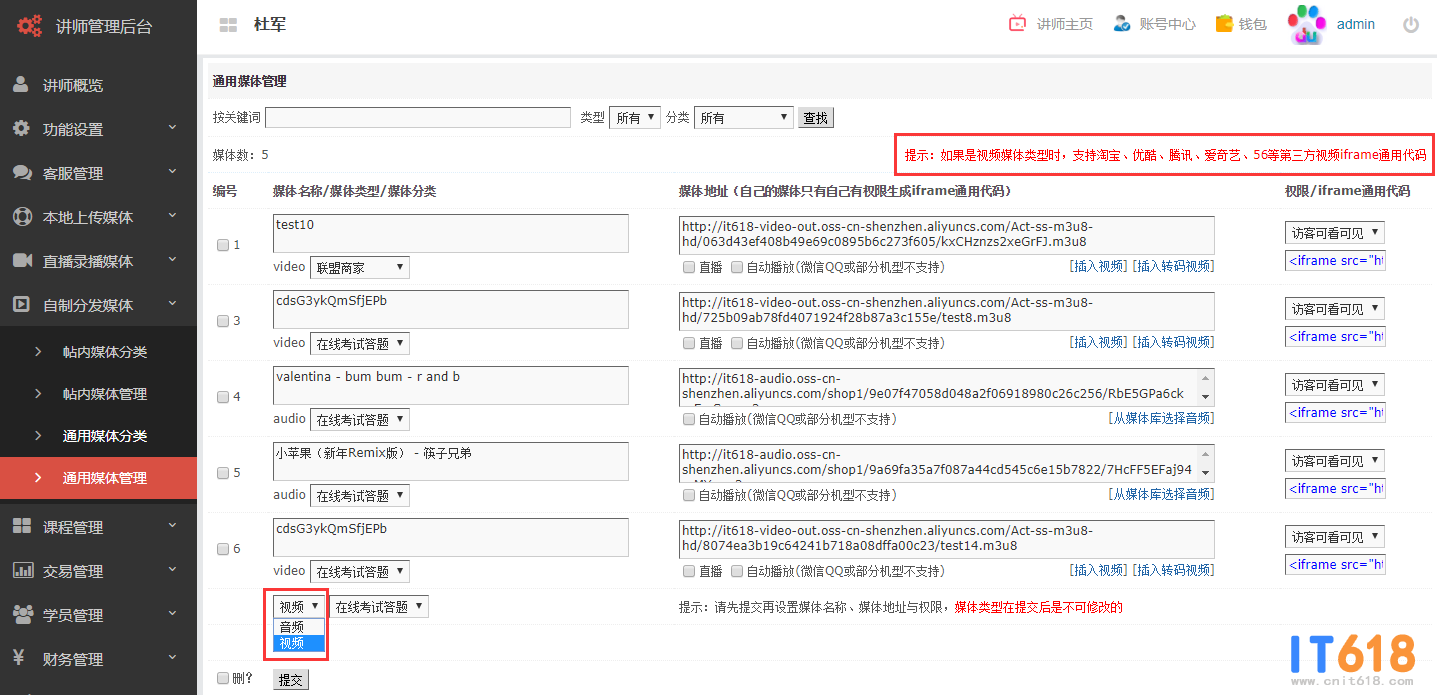Image resolution: width=1437 pixels, height=695 pixels.
Task: Click the 提交 submit button
Action: tap(290, 680)
